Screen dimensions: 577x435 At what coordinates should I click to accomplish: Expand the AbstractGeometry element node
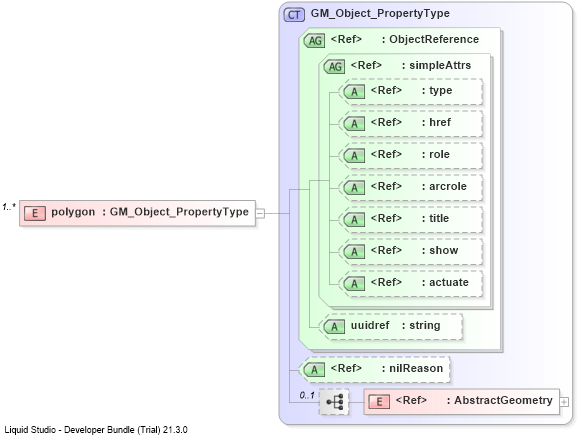click(564, 402)
